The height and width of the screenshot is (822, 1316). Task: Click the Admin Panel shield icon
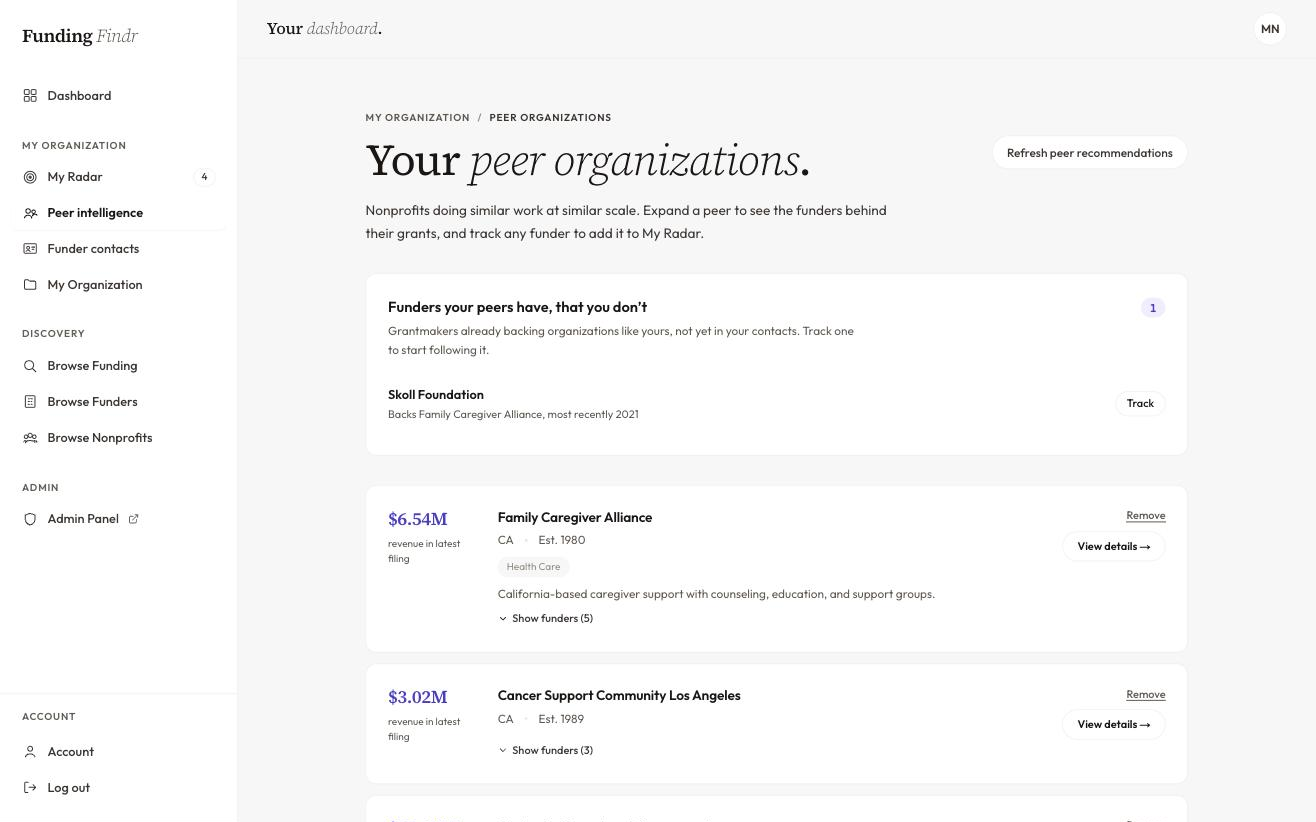tap(30, 519)
